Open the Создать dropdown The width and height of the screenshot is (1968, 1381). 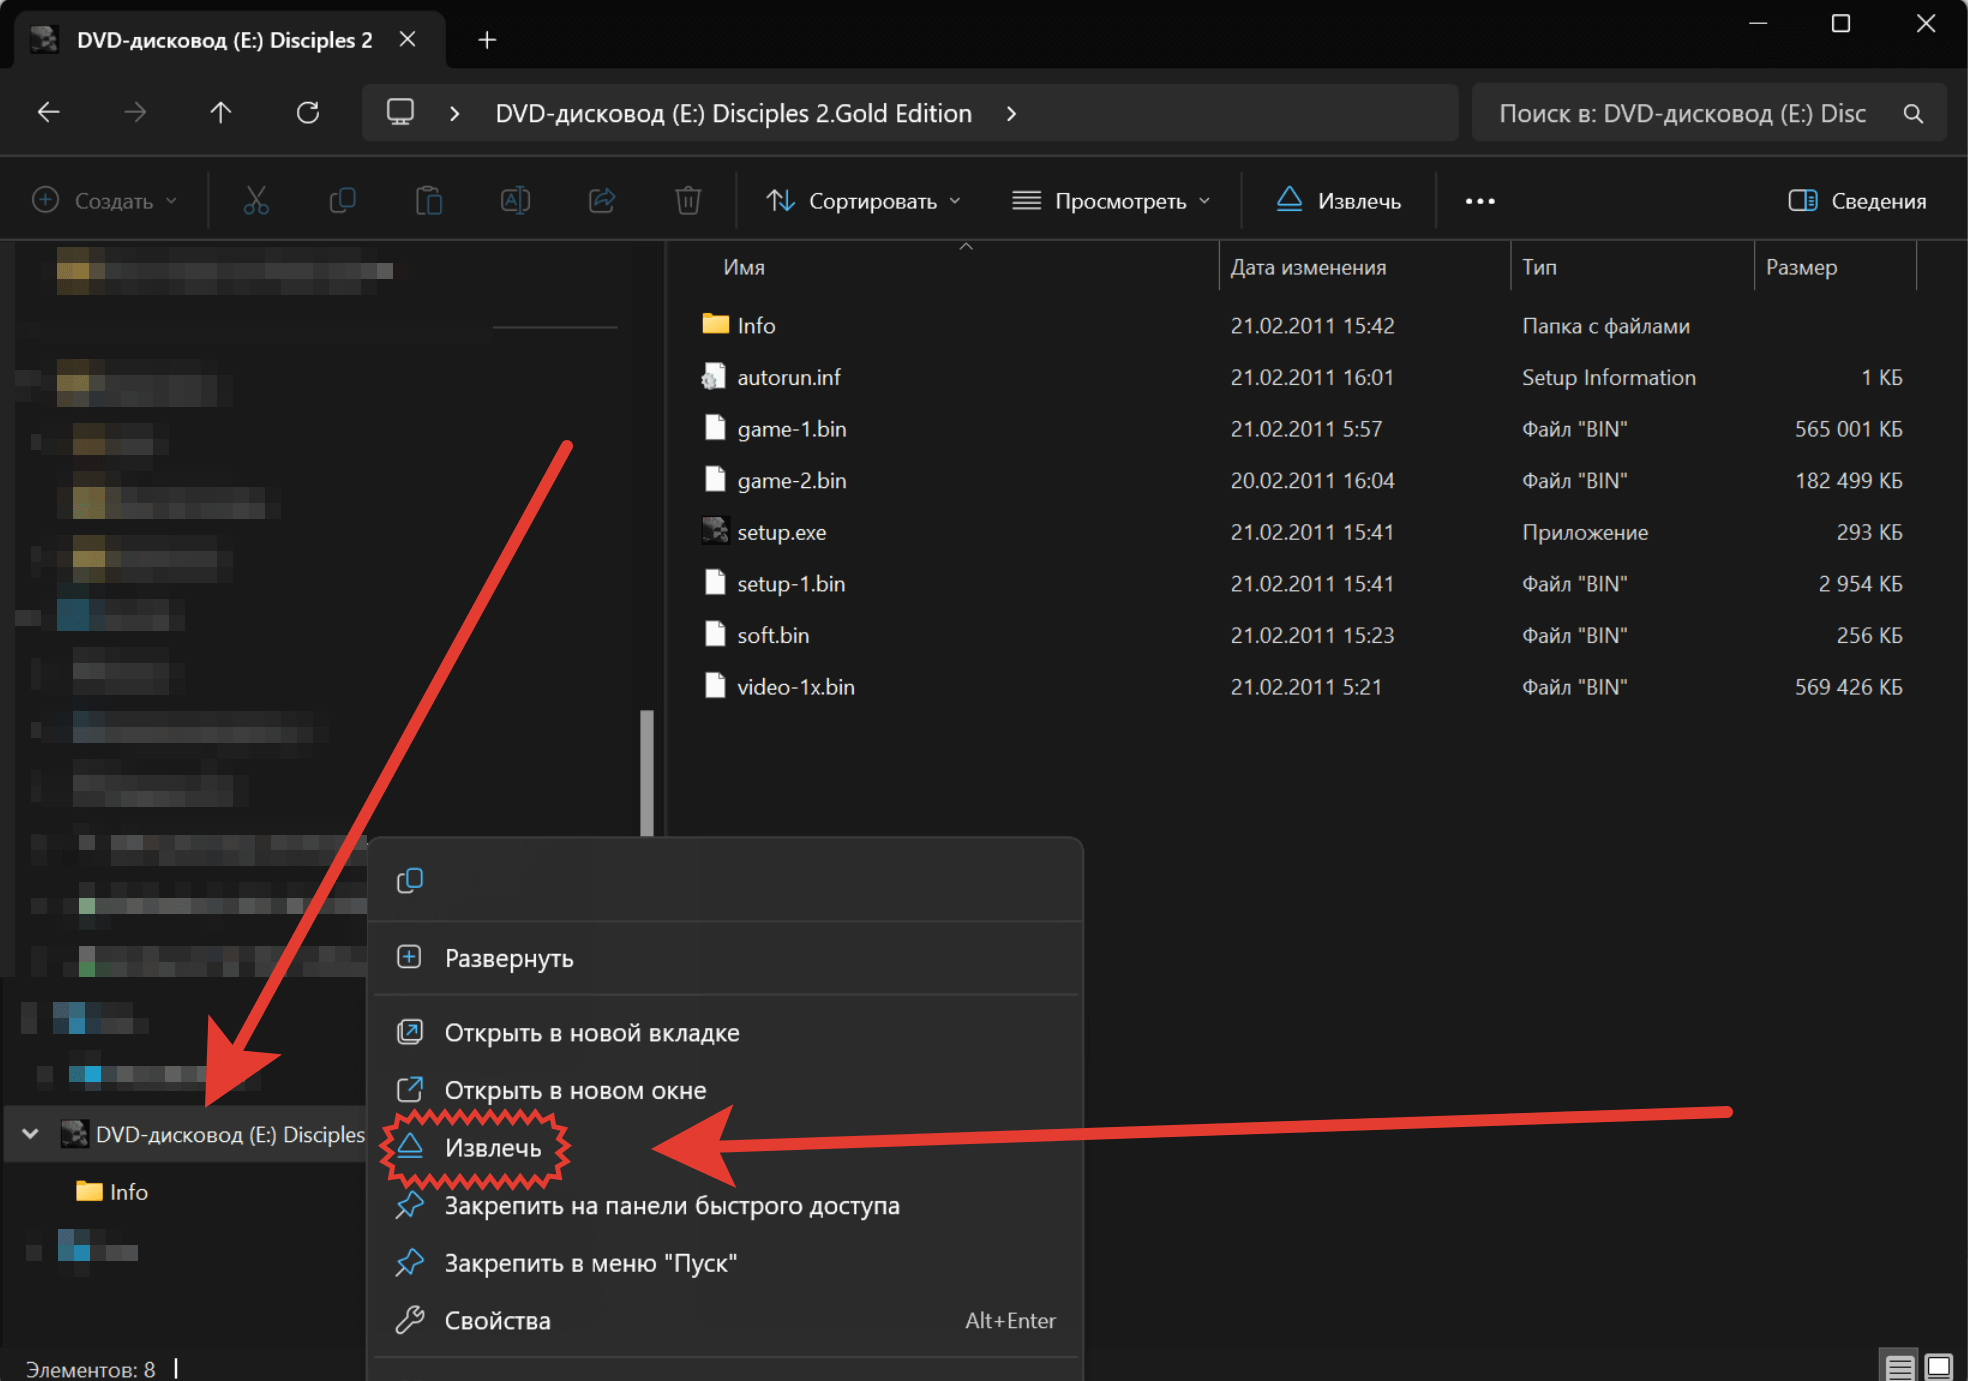tap(104, 201)
